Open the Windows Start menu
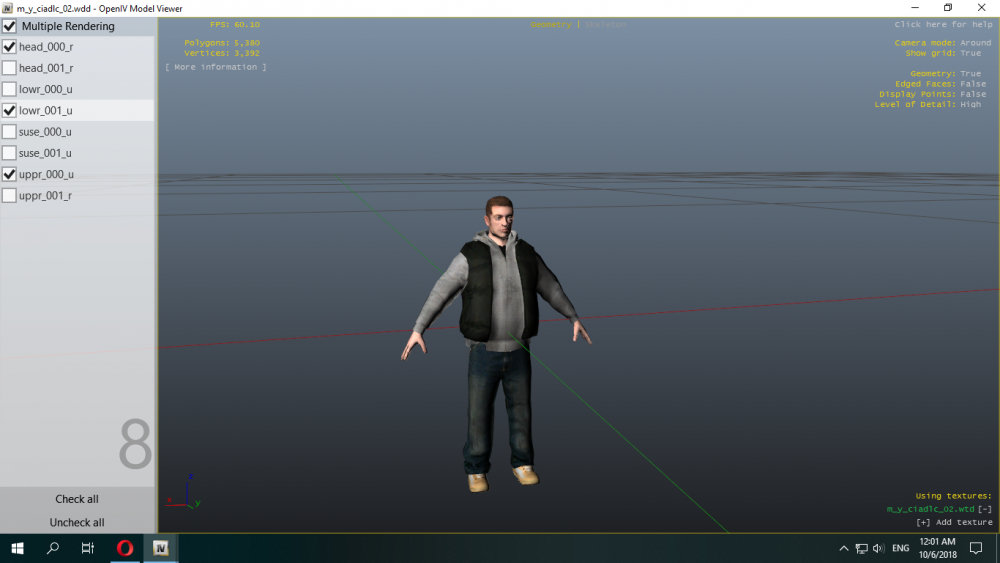 [17, 548]
